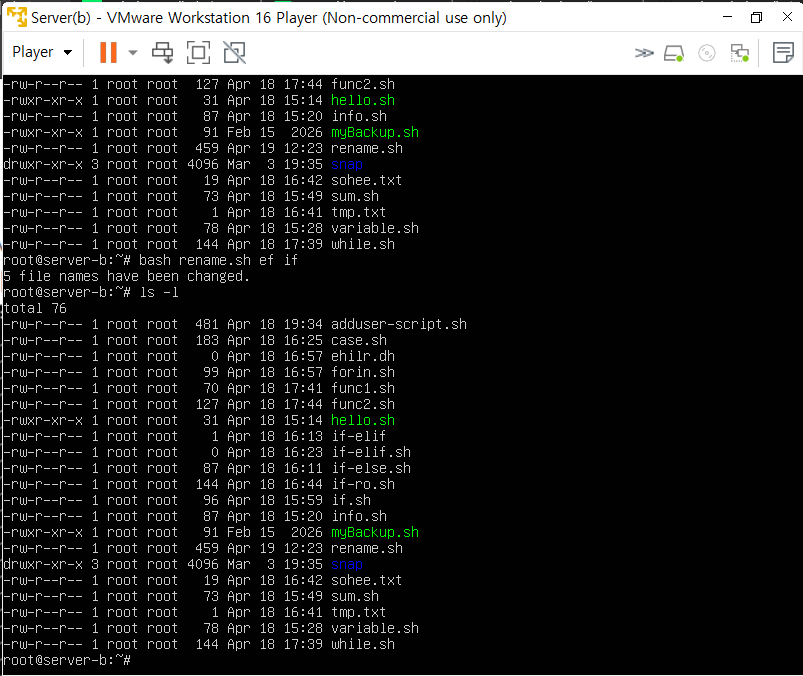803x676 pixels.
Task: Click the double-chevron devices expander
Action: 644,53
